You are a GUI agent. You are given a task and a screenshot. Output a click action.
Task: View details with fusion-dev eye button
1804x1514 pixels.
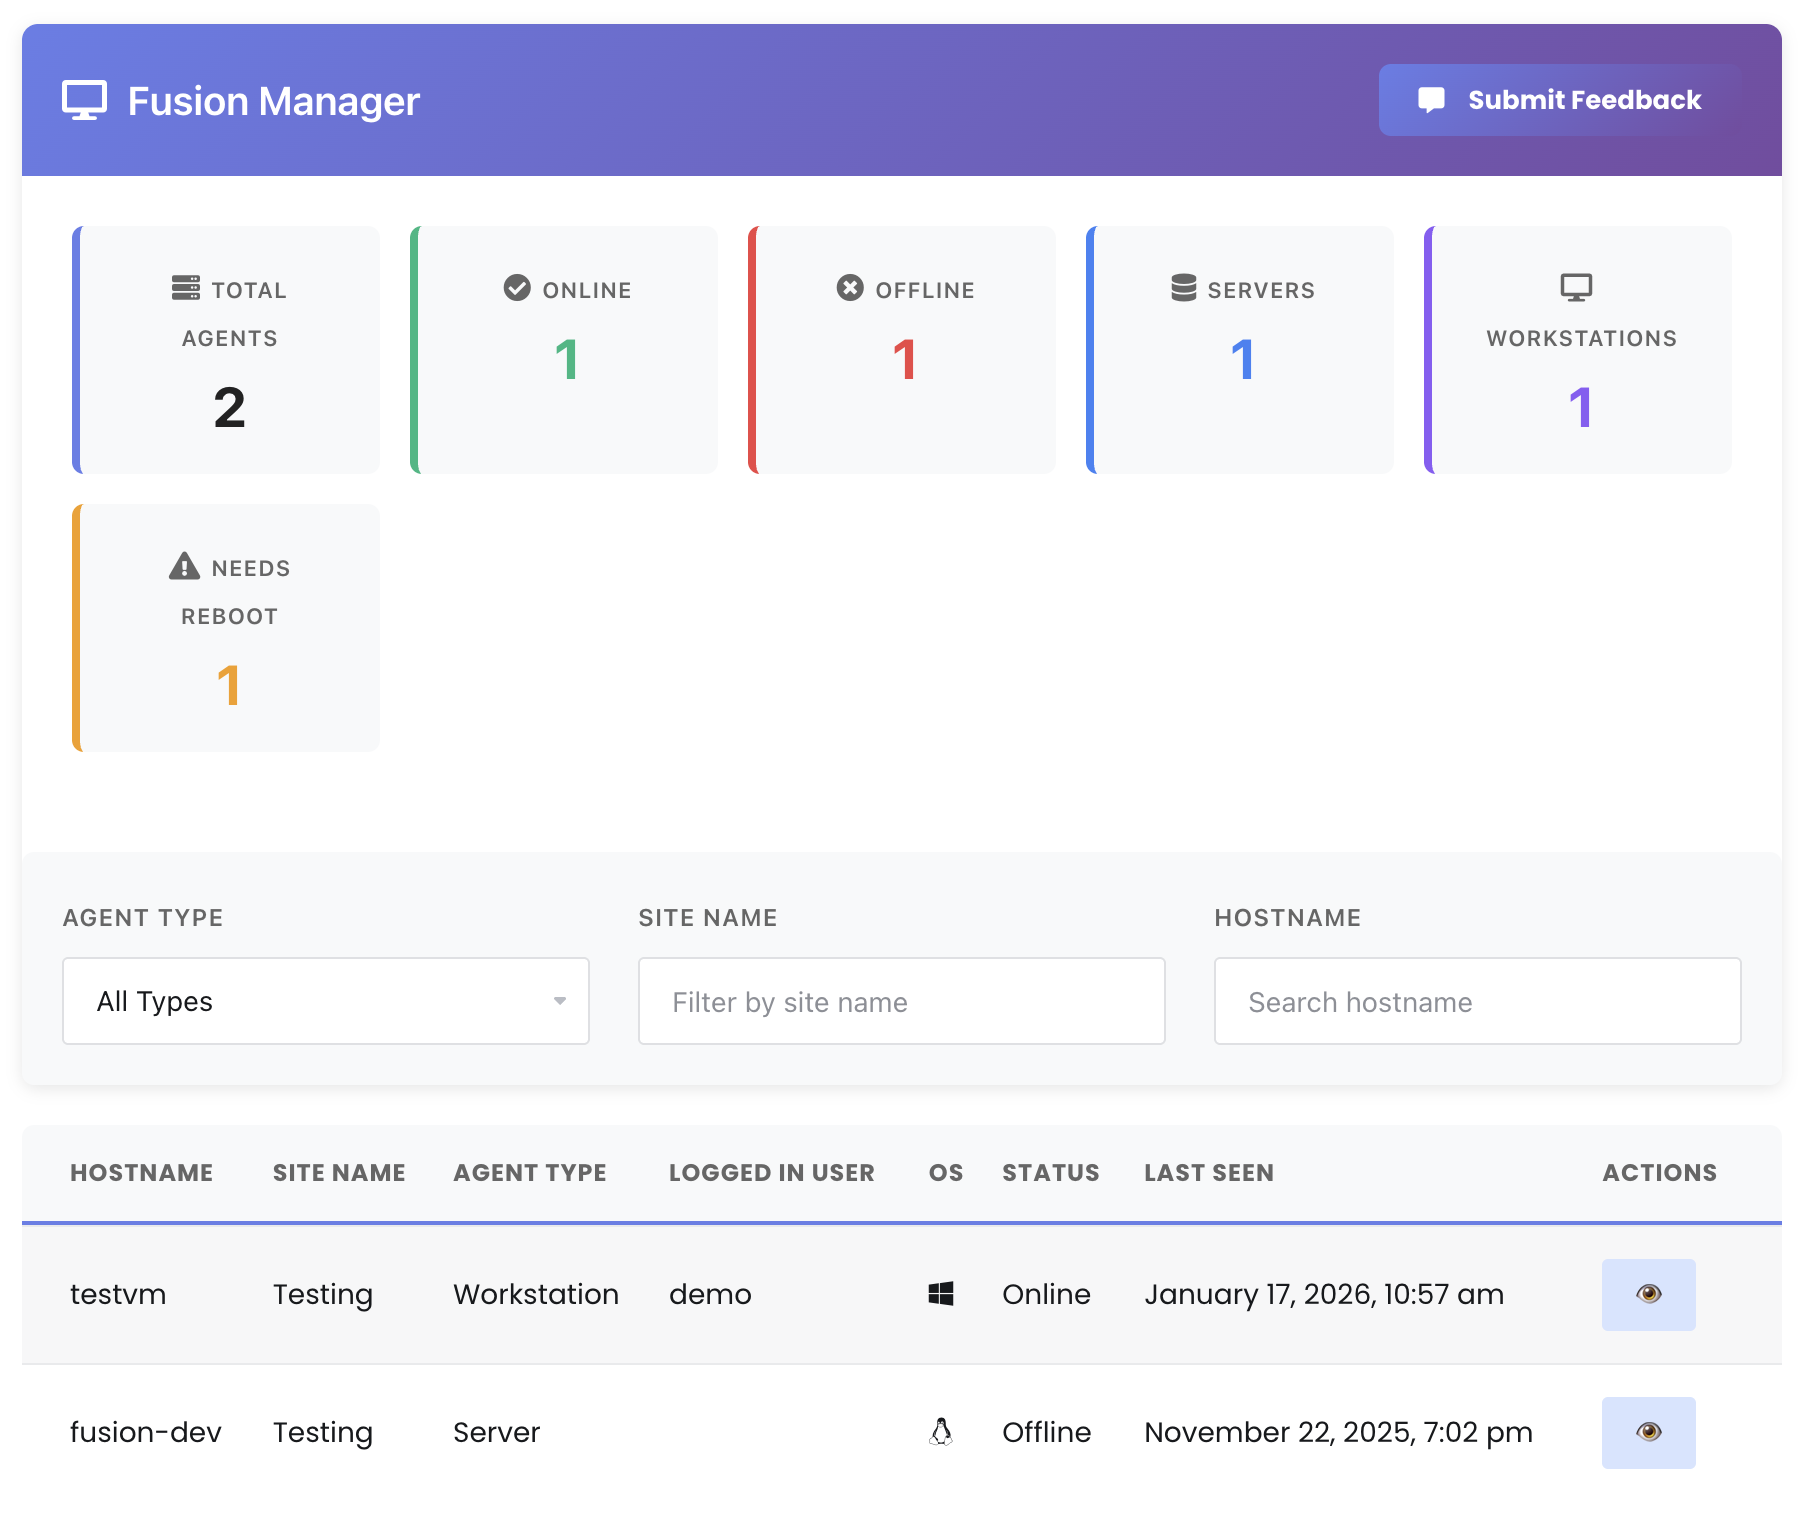point(1648,1432)
